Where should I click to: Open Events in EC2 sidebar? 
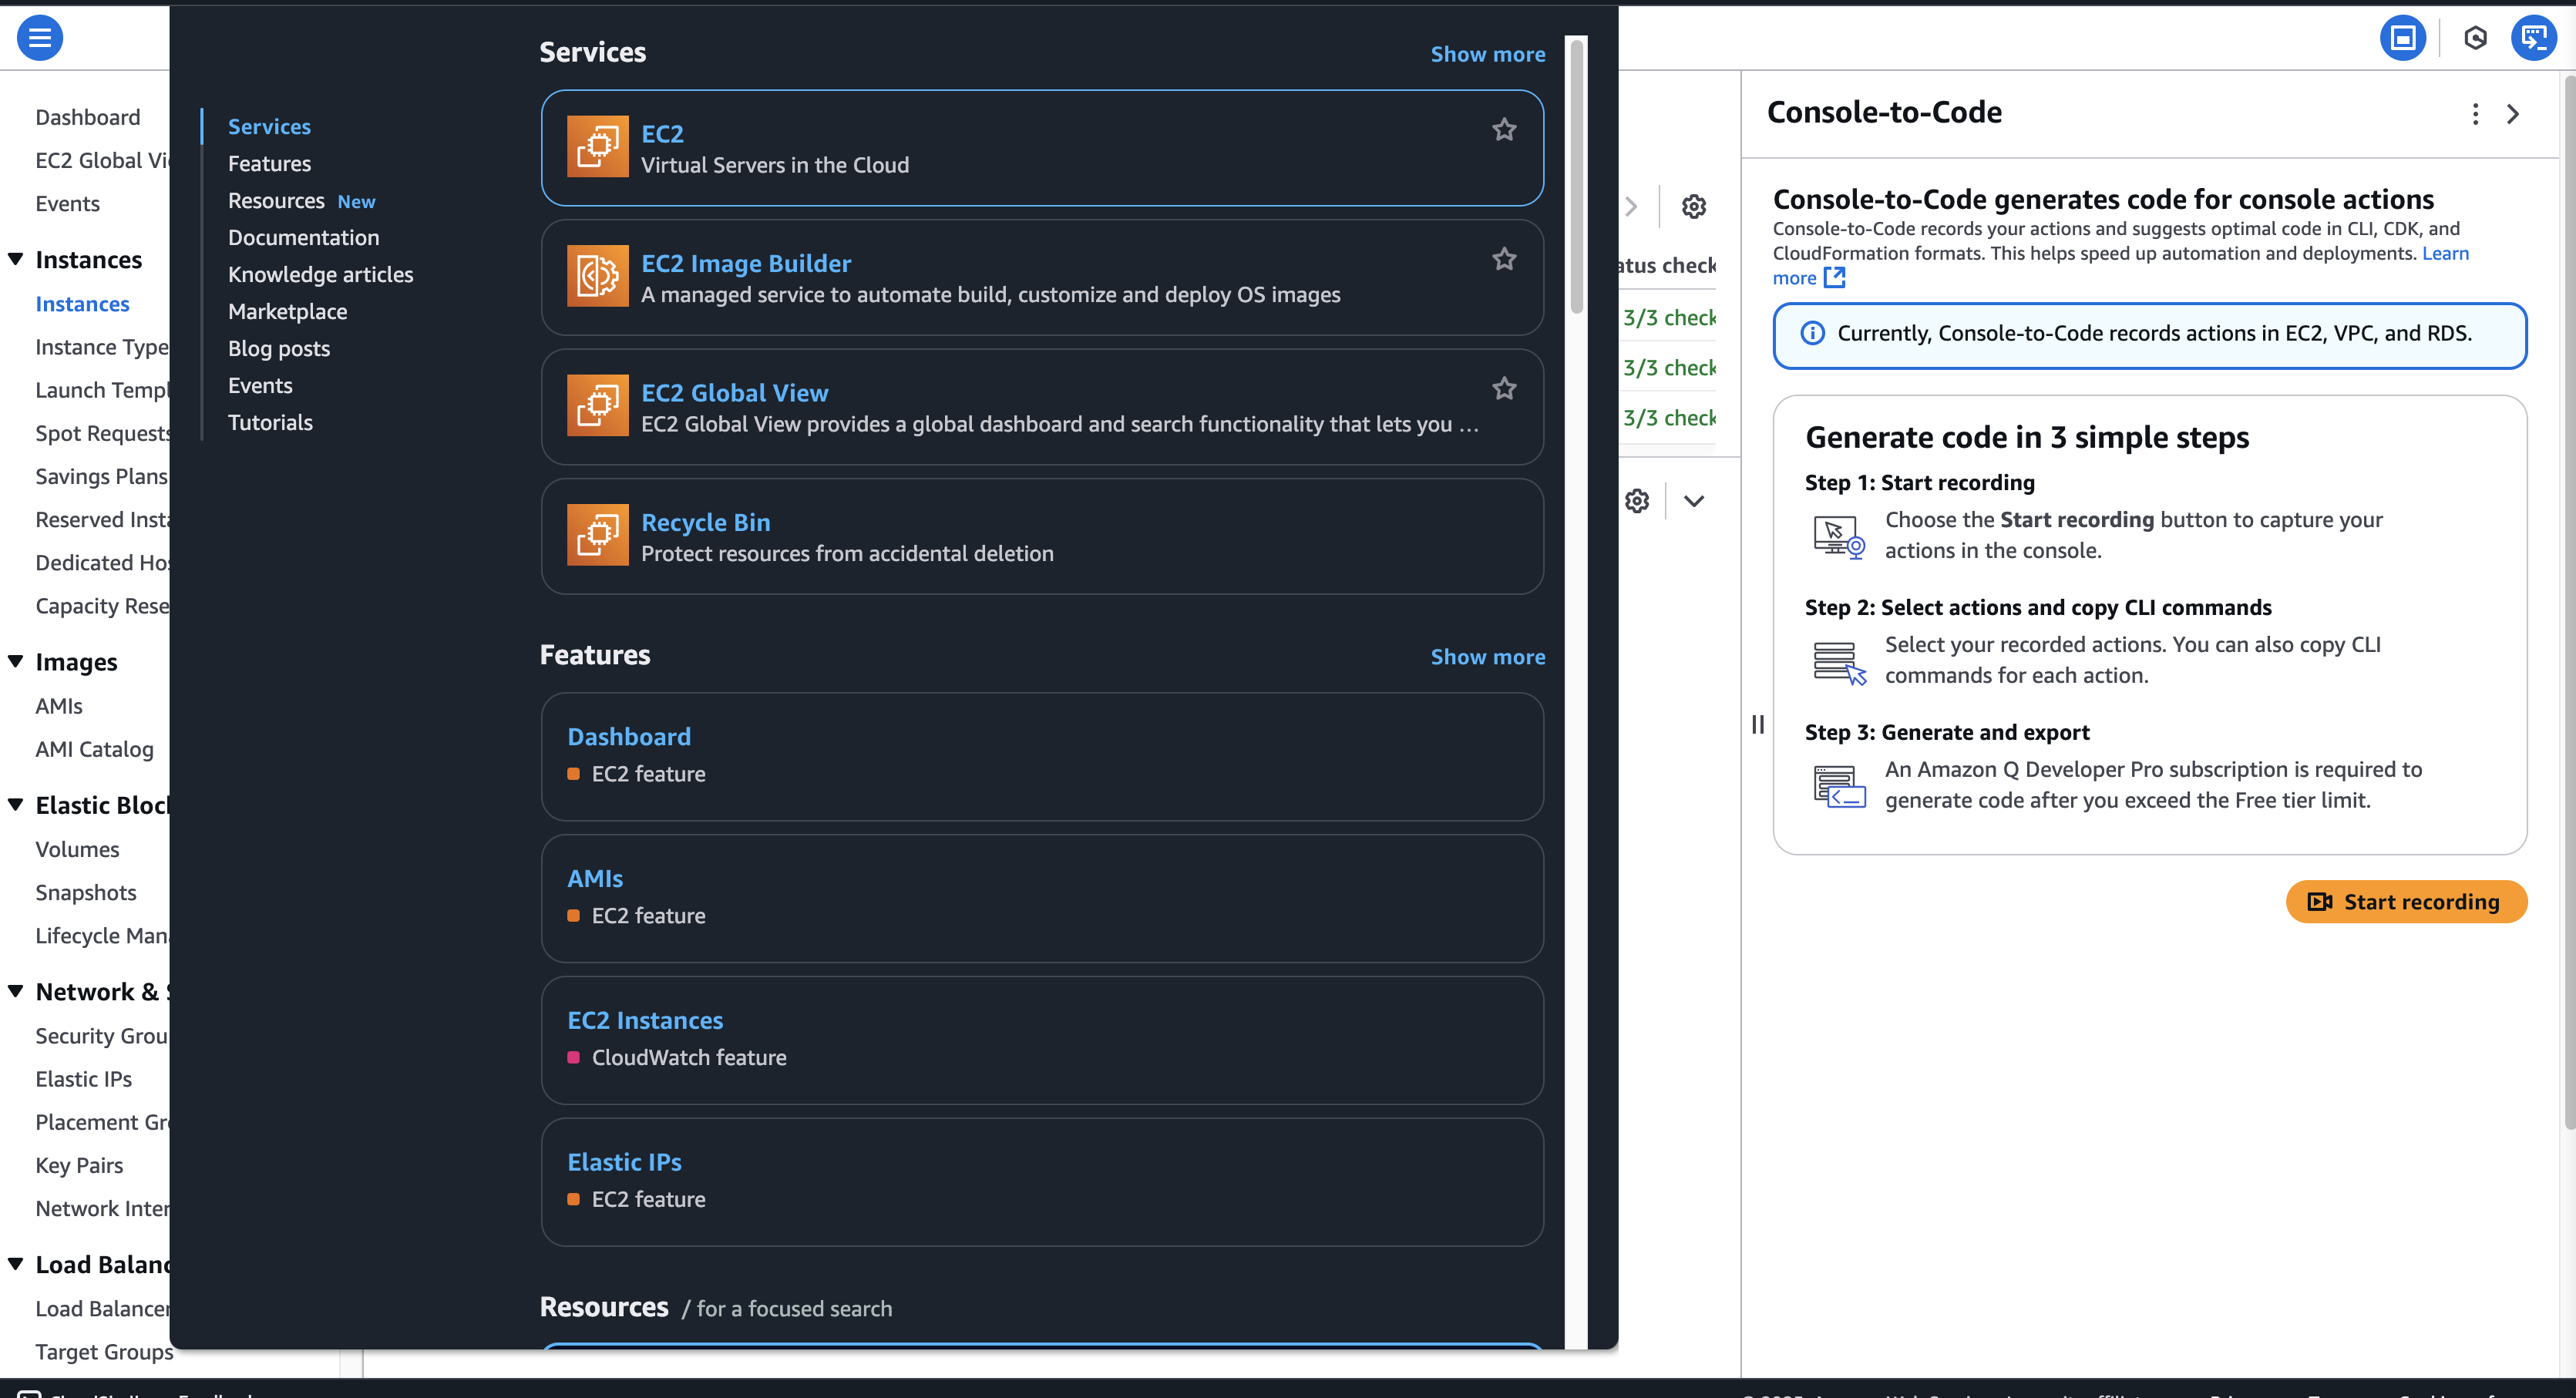(68, 204)
